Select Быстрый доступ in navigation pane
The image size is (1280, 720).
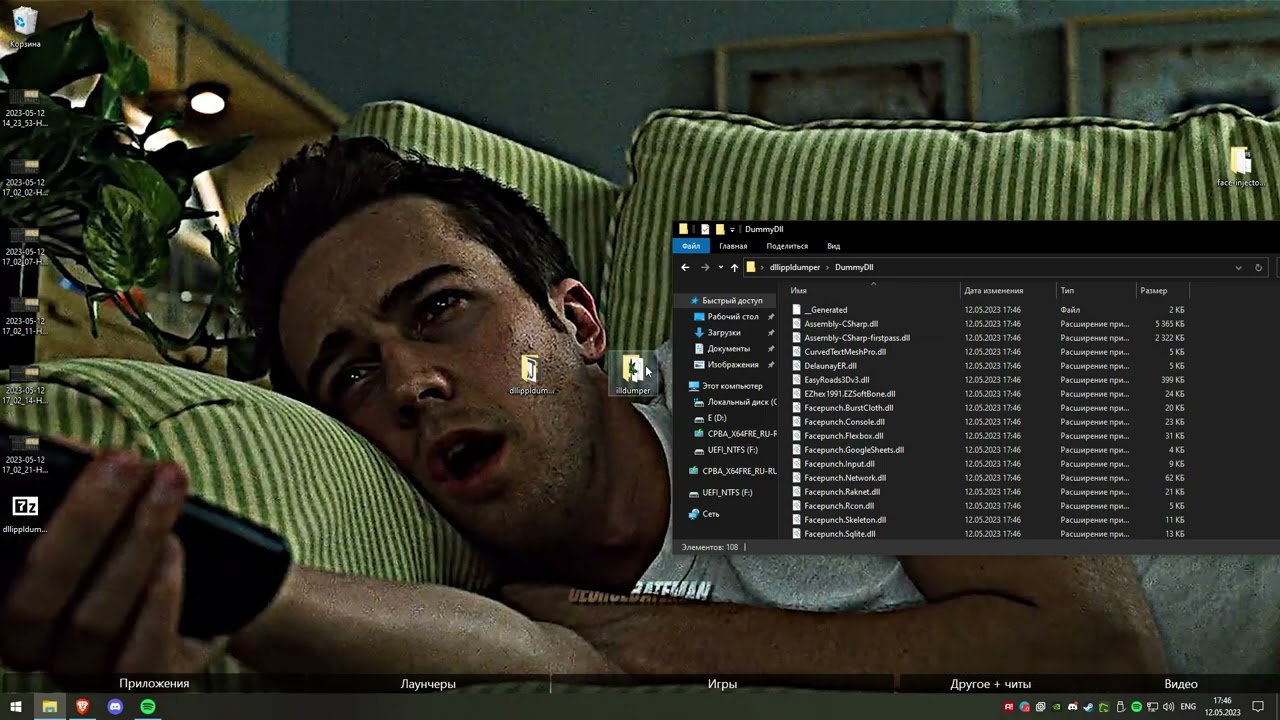732,301
